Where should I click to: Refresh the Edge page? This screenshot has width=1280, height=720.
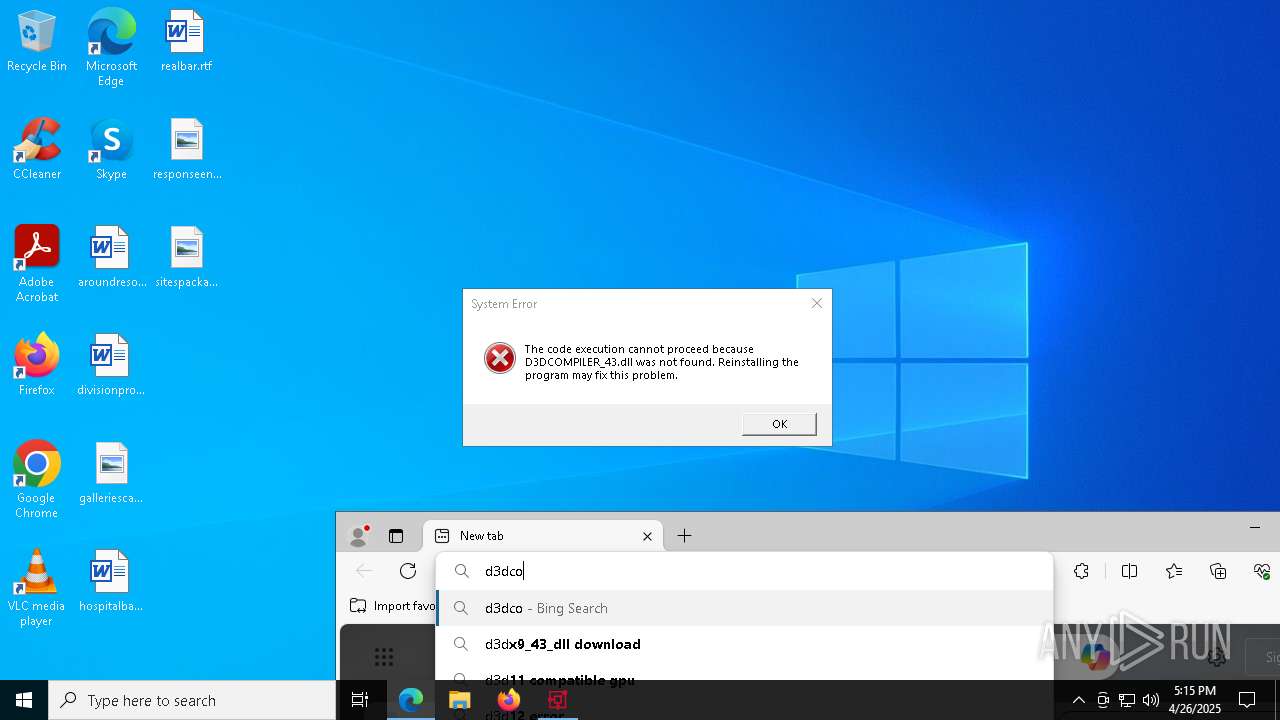[408, 571]
